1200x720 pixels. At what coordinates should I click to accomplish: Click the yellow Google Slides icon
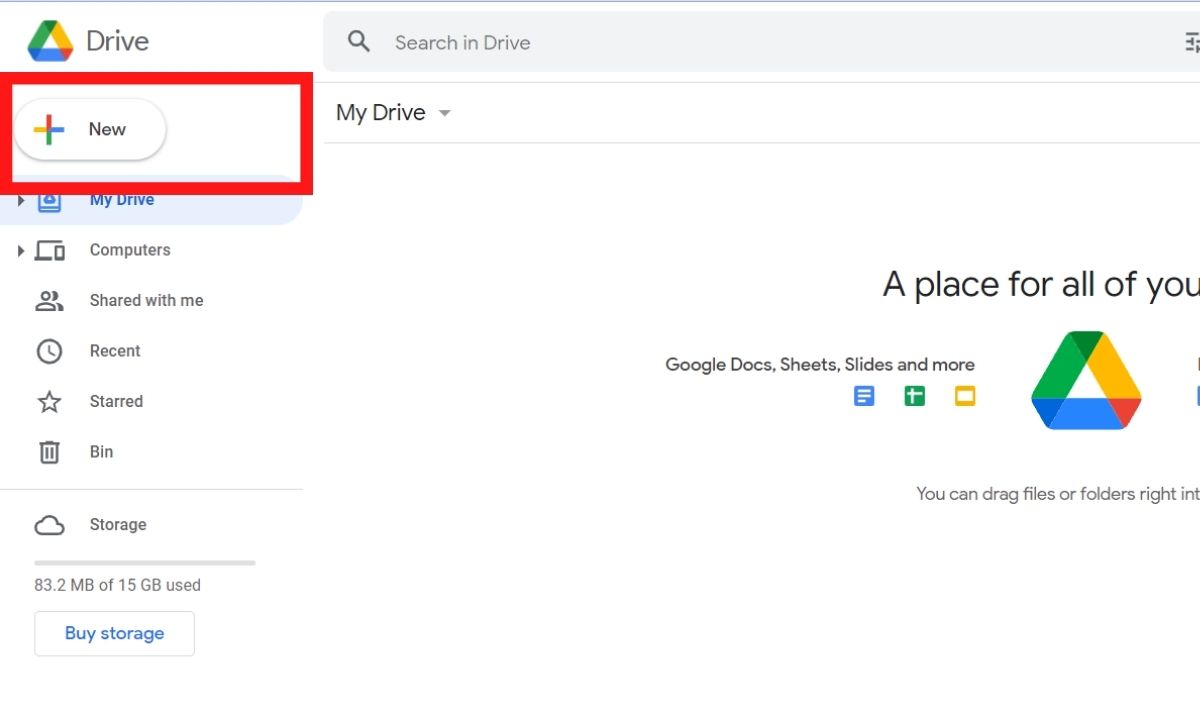click(x=964, y=396)
